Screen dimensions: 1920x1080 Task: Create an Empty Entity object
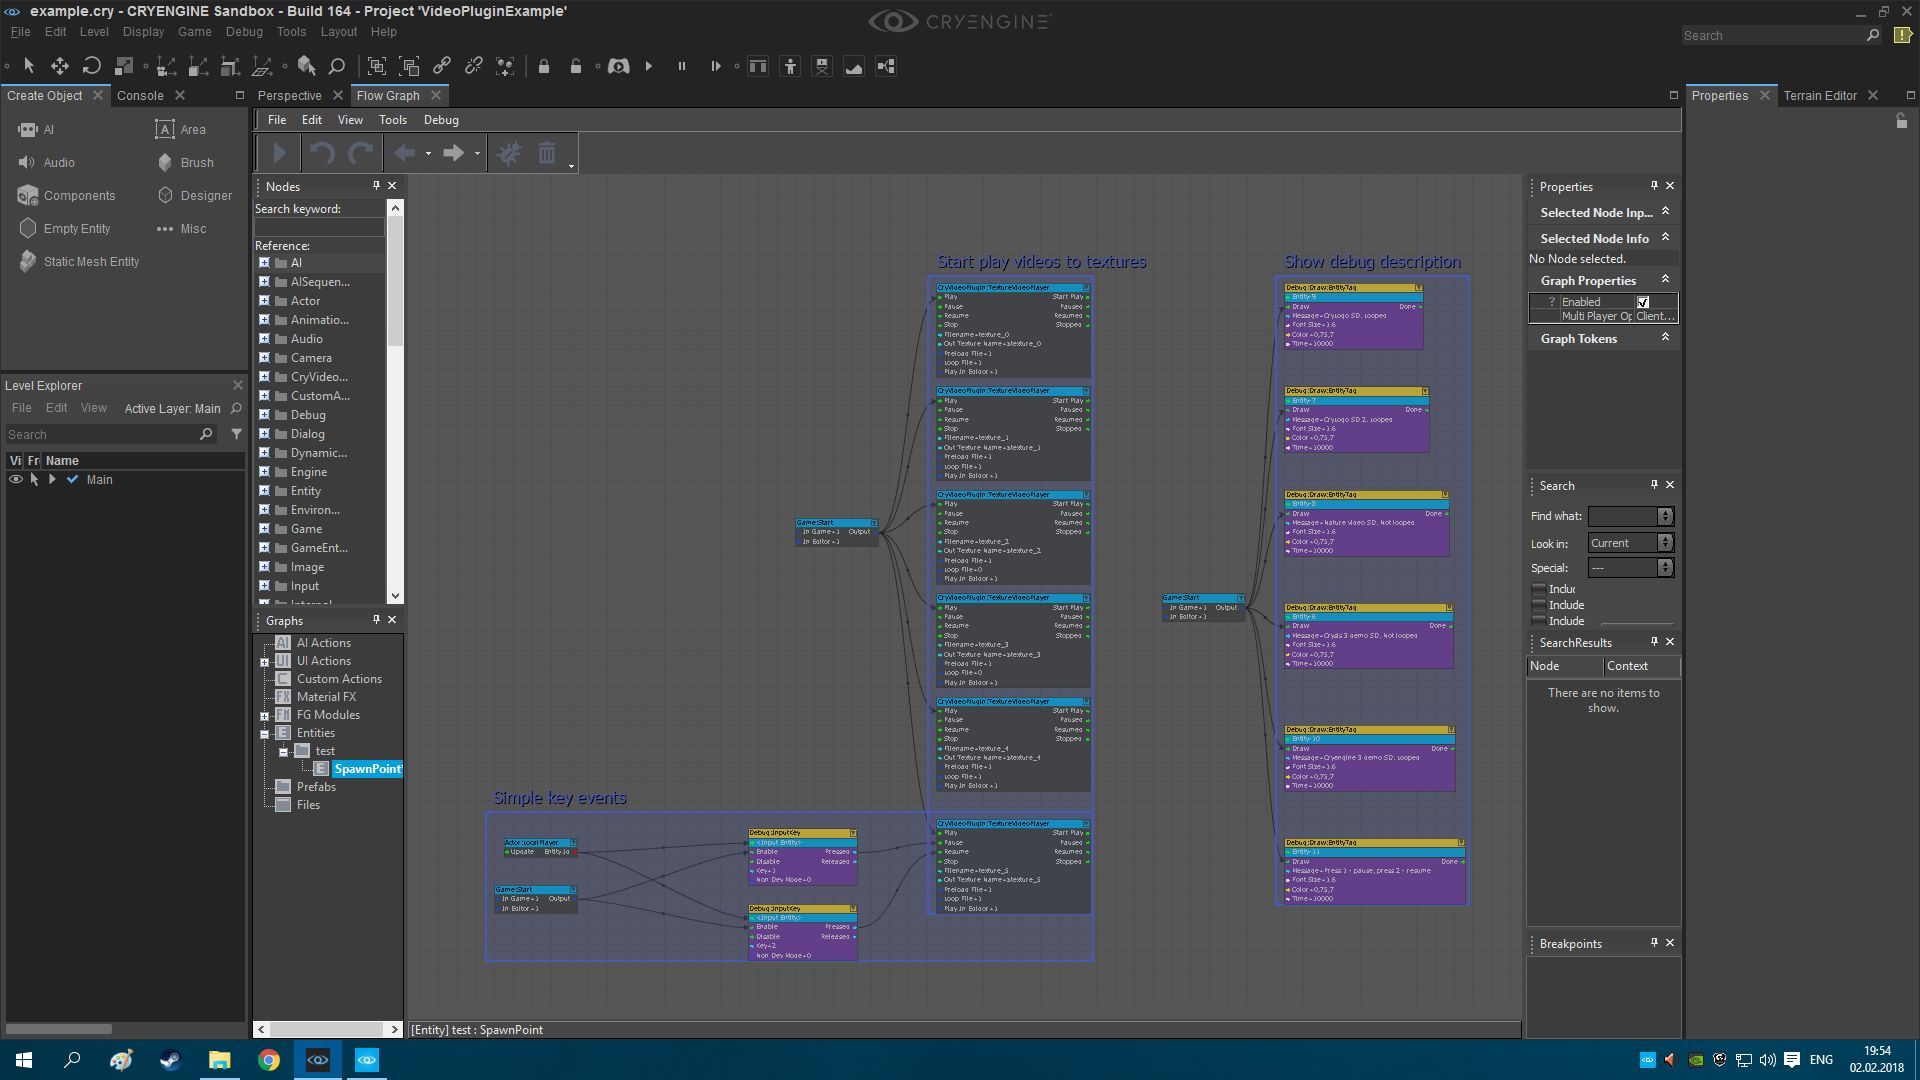(x=65, y=229)
